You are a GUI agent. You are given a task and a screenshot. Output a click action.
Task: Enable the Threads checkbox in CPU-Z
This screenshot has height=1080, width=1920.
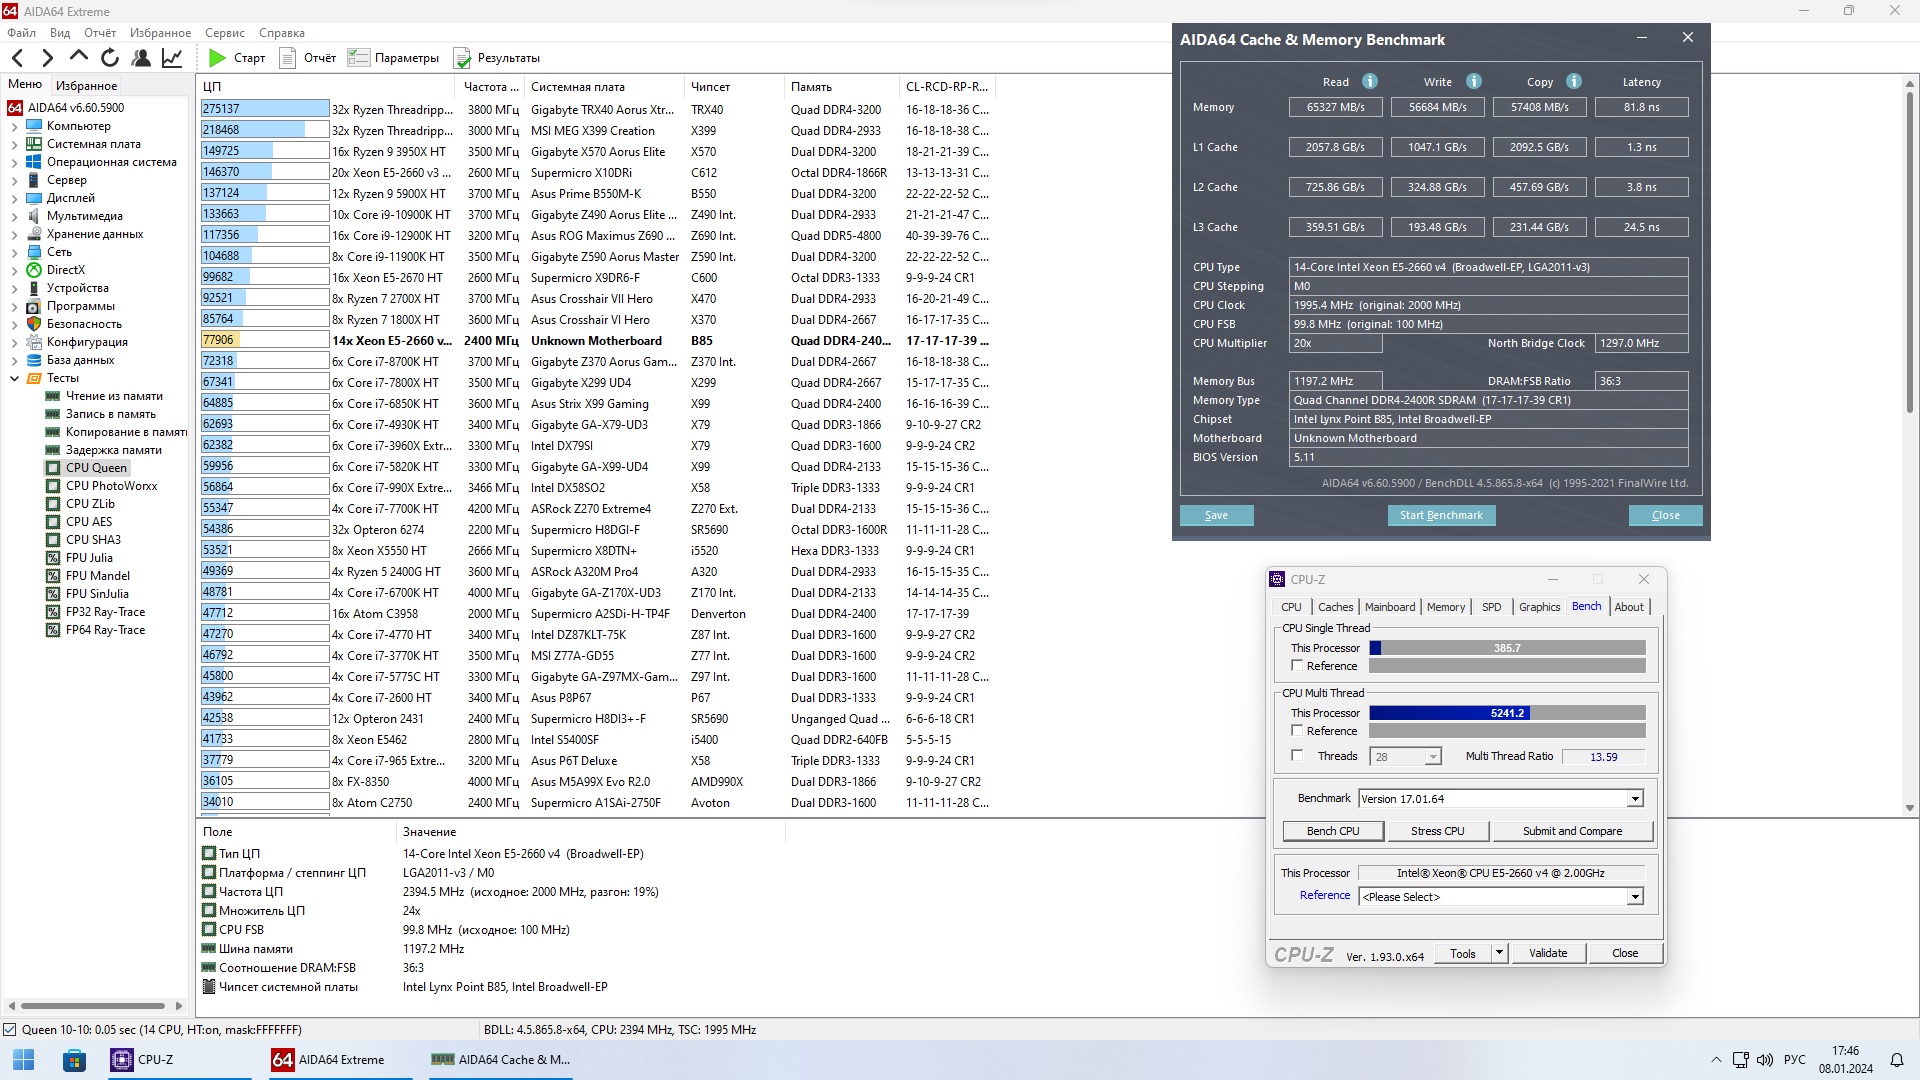point(1297,756)
